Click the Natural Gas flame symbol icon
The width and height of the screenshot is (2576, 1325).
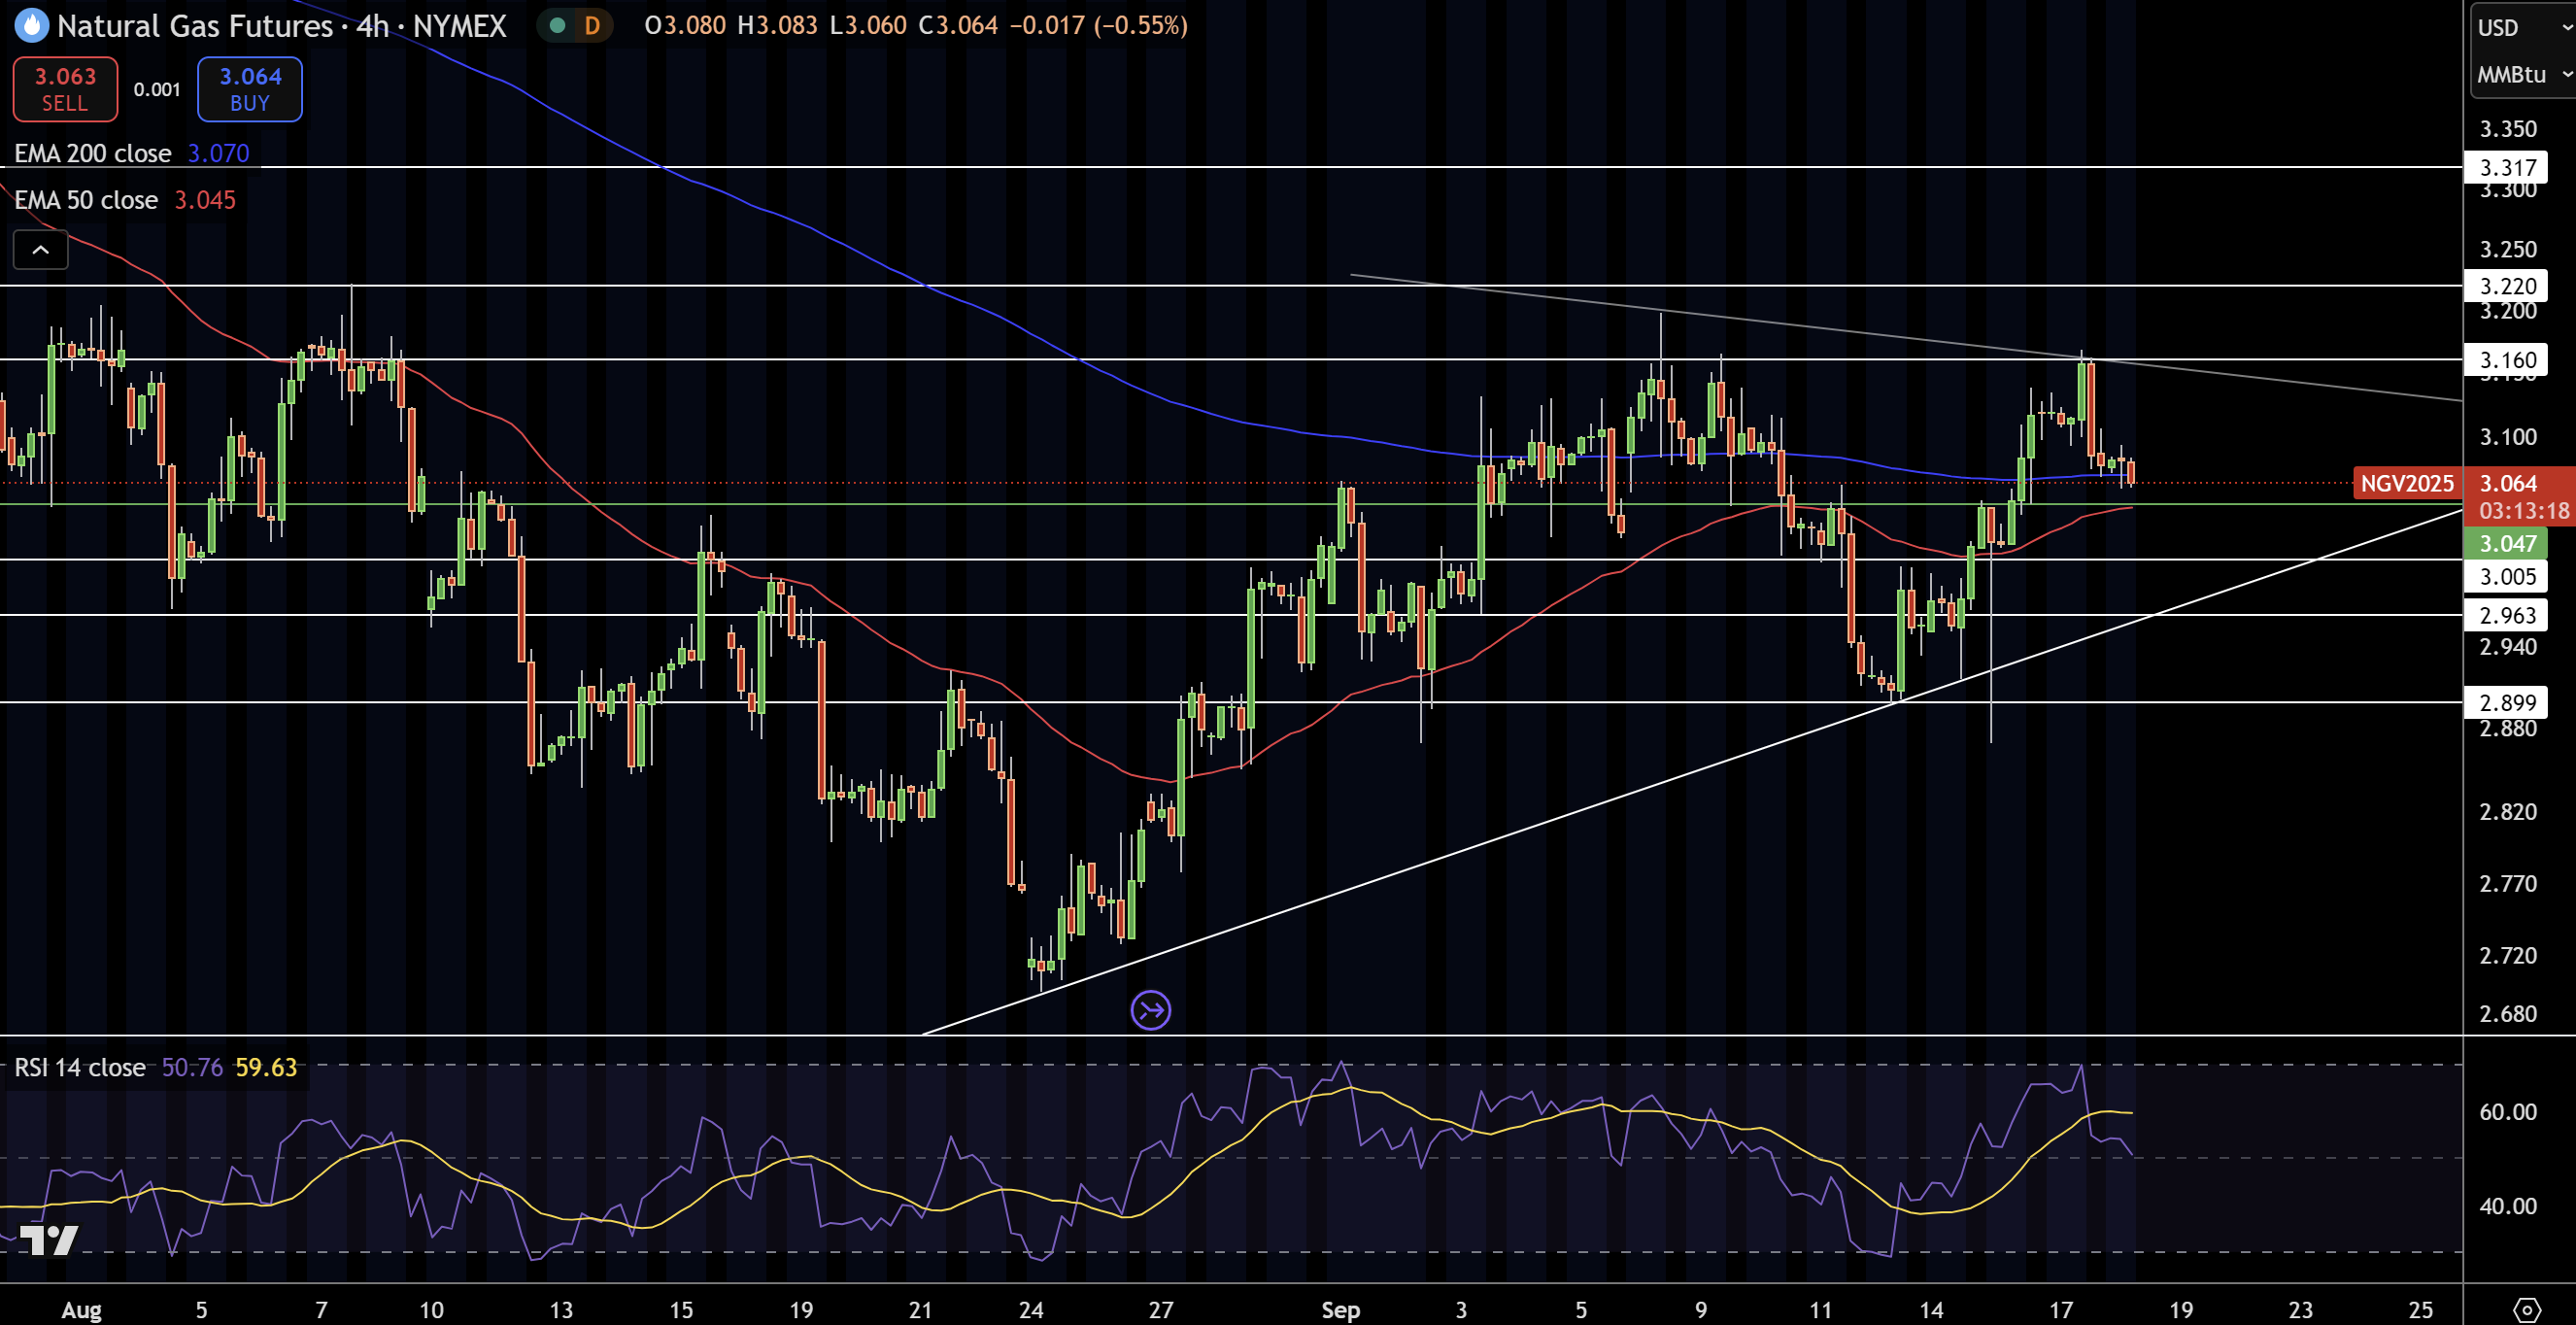click(32, 26)
